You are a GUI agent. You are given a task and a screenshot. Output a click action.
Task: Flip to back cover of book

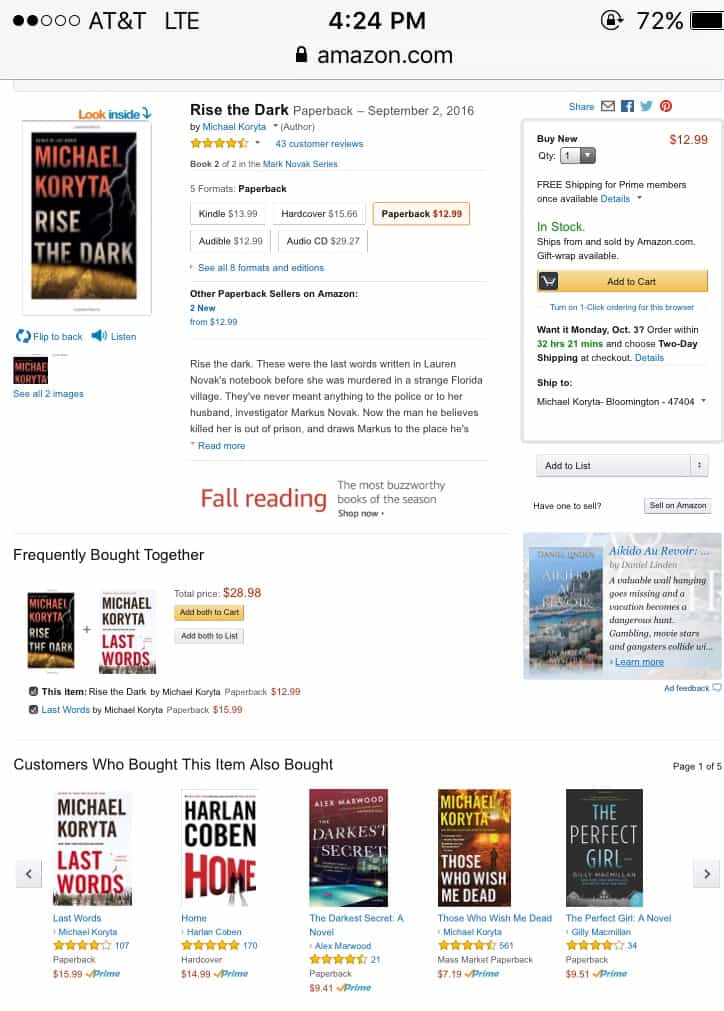click(49, 337)
